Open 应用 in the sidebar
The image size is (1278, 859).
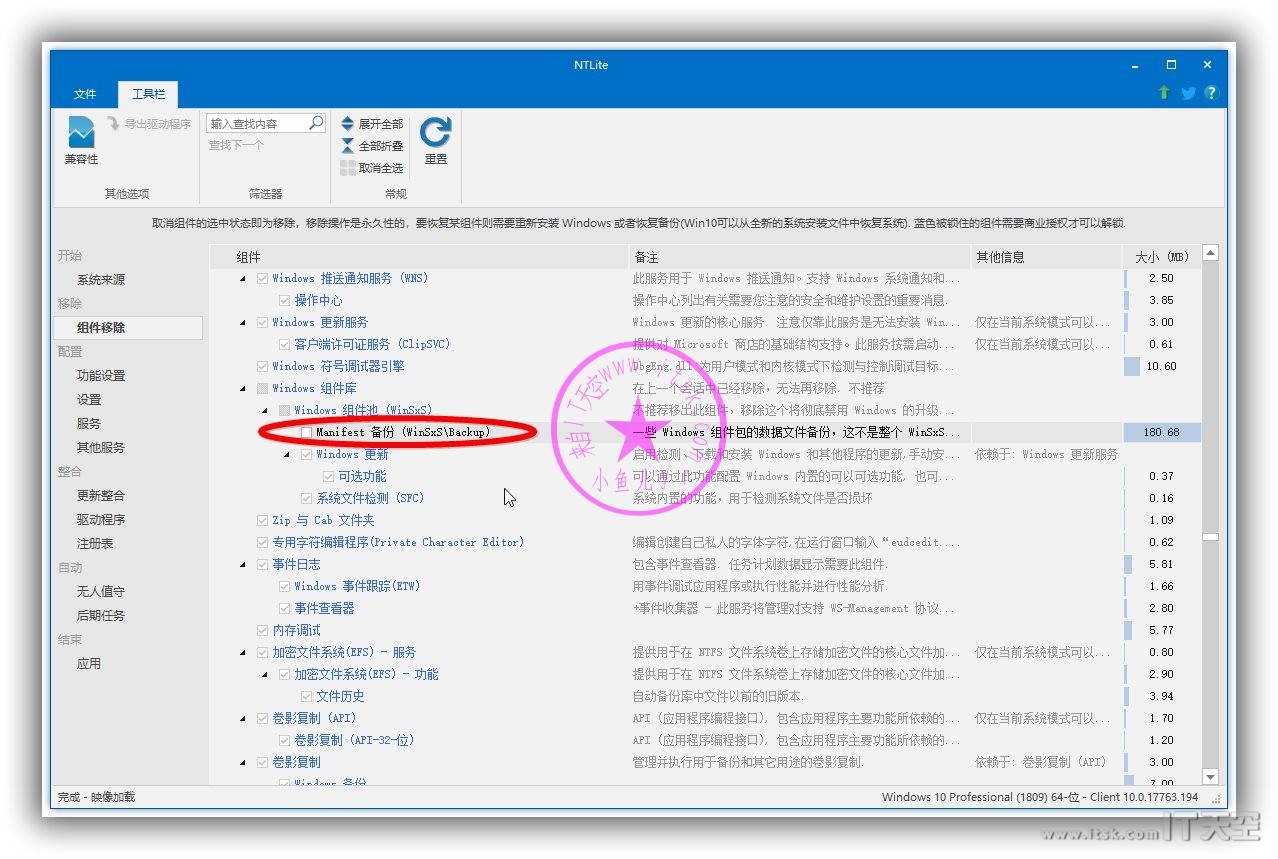click(89, 664)
